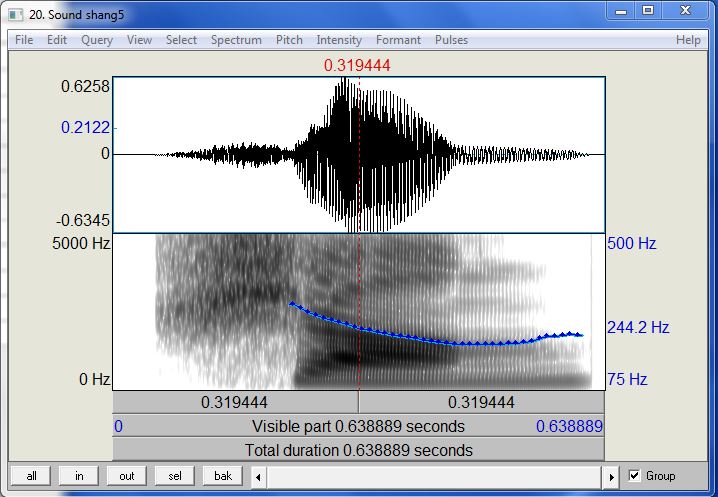Image resolution: width=718 pixels, height=497 pixels.
Task: Open the Pulses menu
Action: [451, 40]
